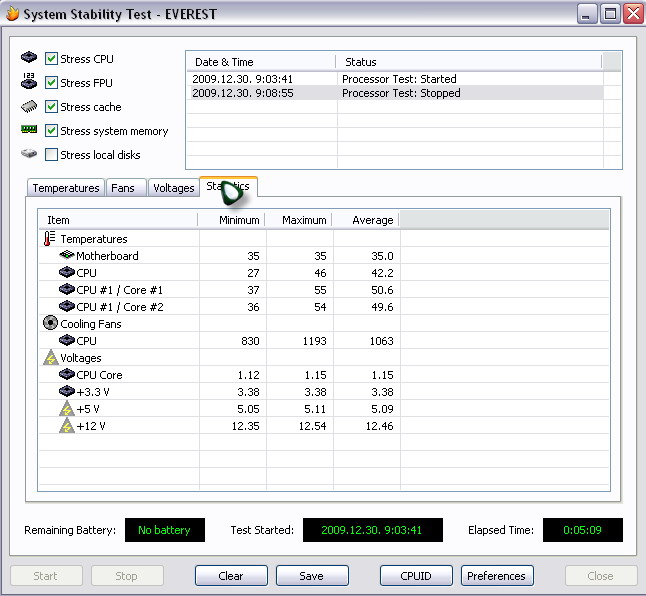
Task: Click the hard disk icon beside Stress local disks
Action: [x=29, y=154]
